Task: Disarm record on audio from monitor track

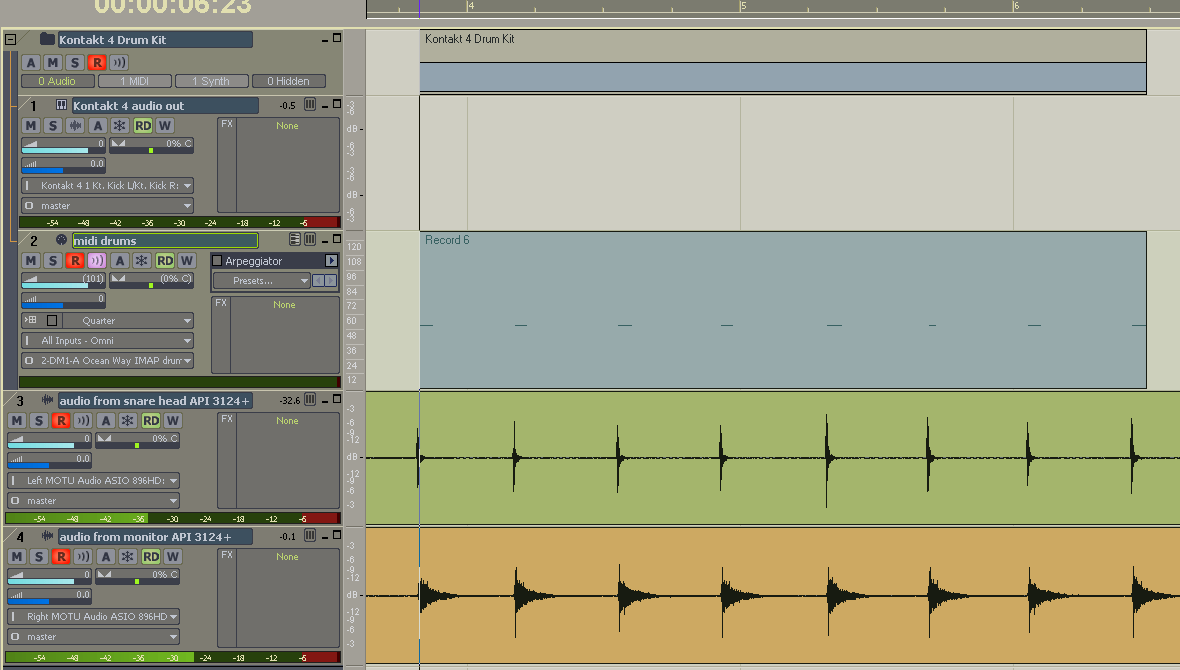Action: [x=61, y=557]
